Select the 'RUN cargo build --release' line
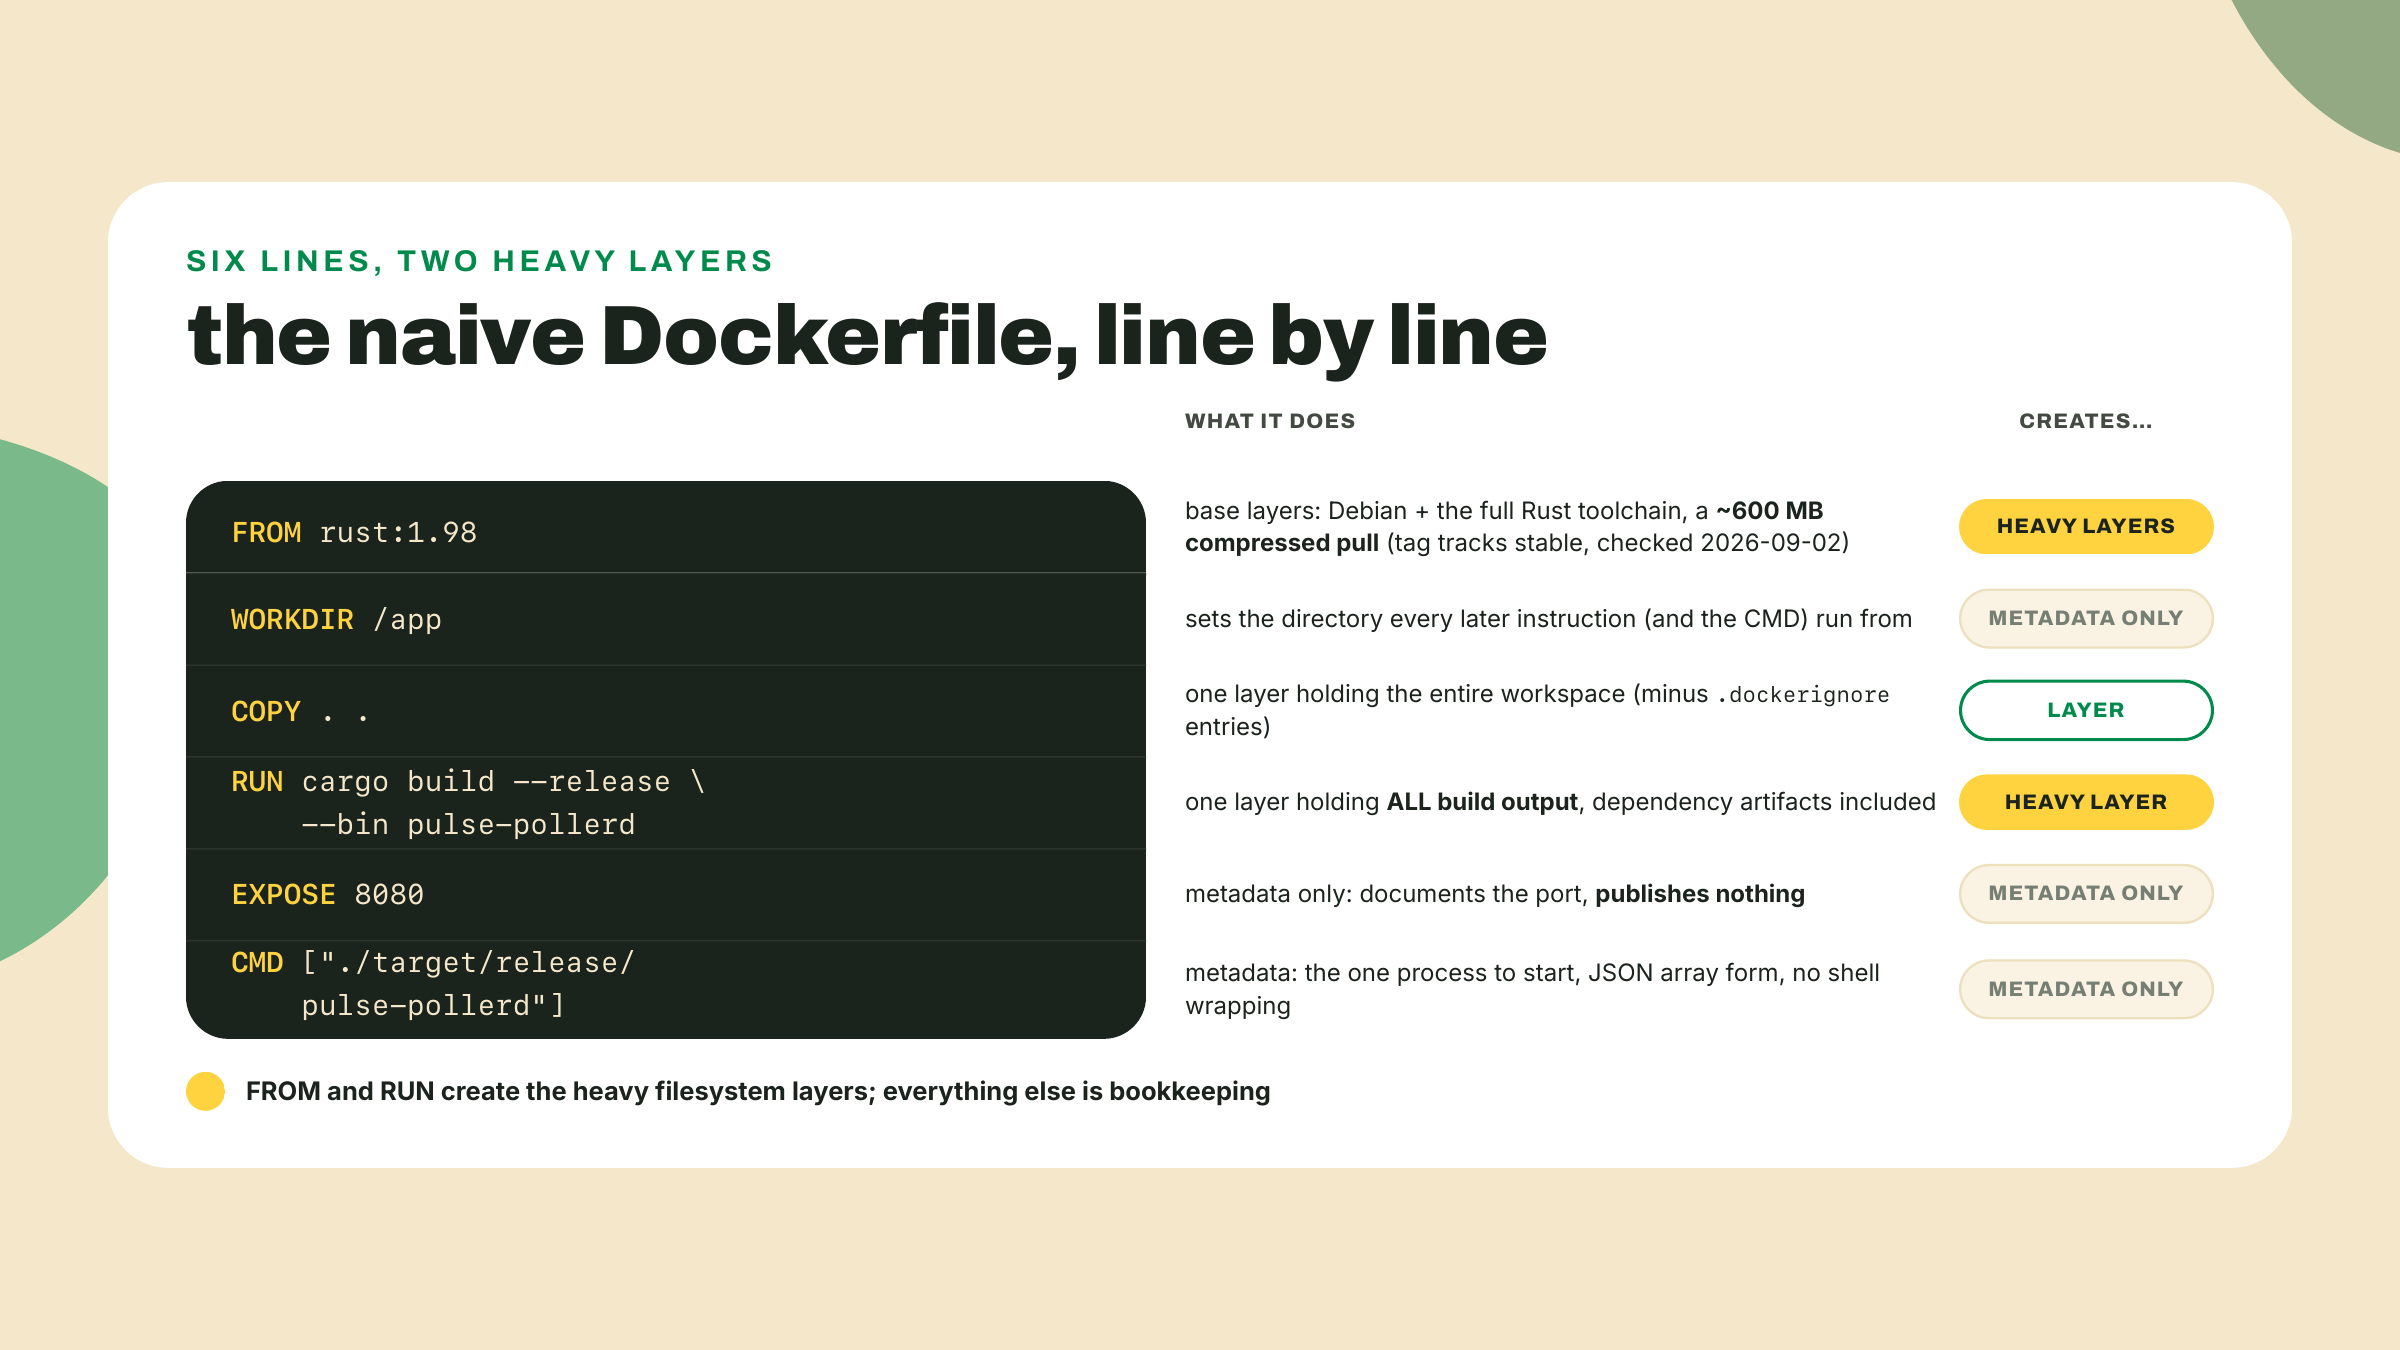 (x=468, y=782)
